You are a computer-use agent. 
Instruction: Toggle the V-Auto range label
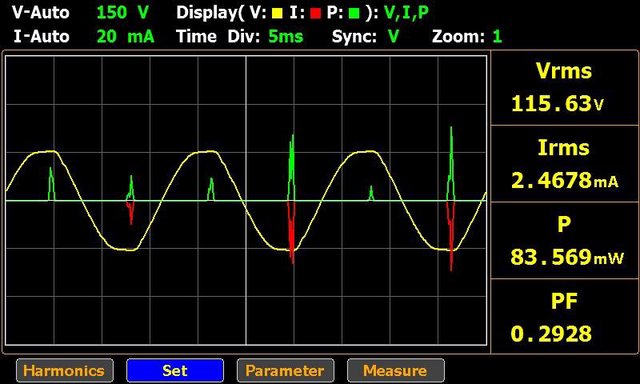40,13
